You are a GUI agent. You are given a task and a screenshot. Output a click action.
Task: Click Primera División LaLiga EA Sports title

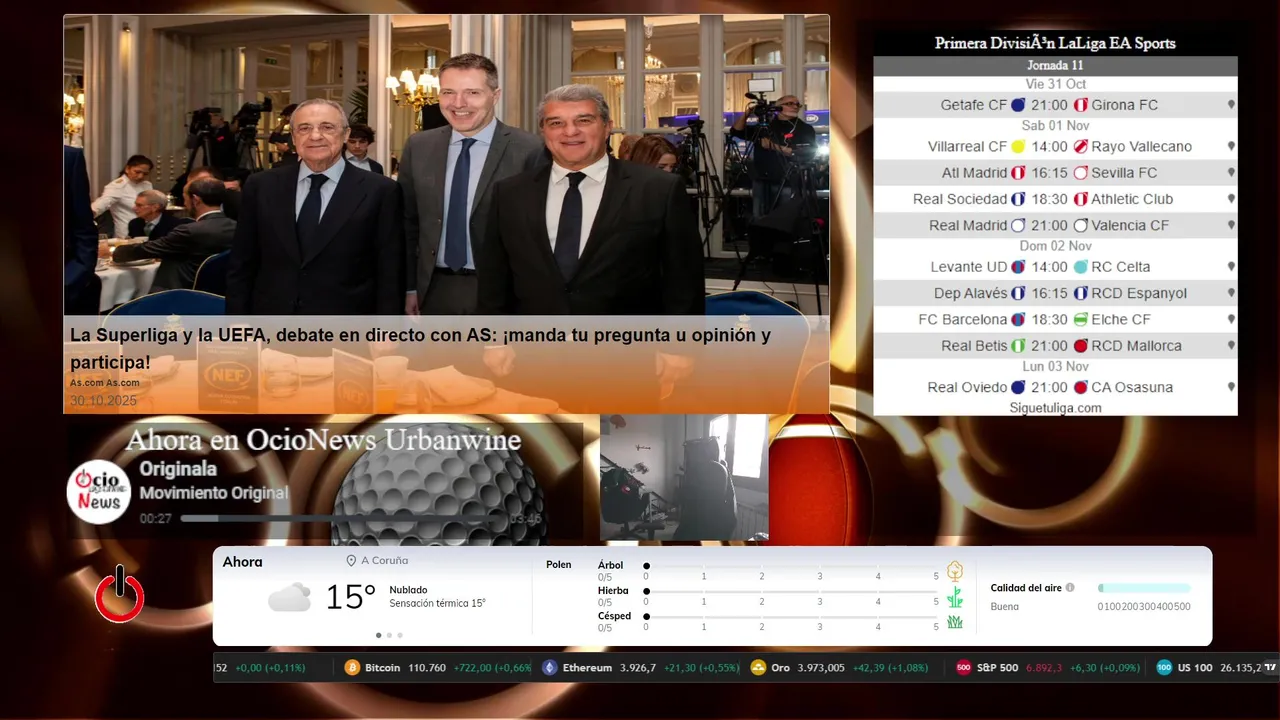point(1055,43)
